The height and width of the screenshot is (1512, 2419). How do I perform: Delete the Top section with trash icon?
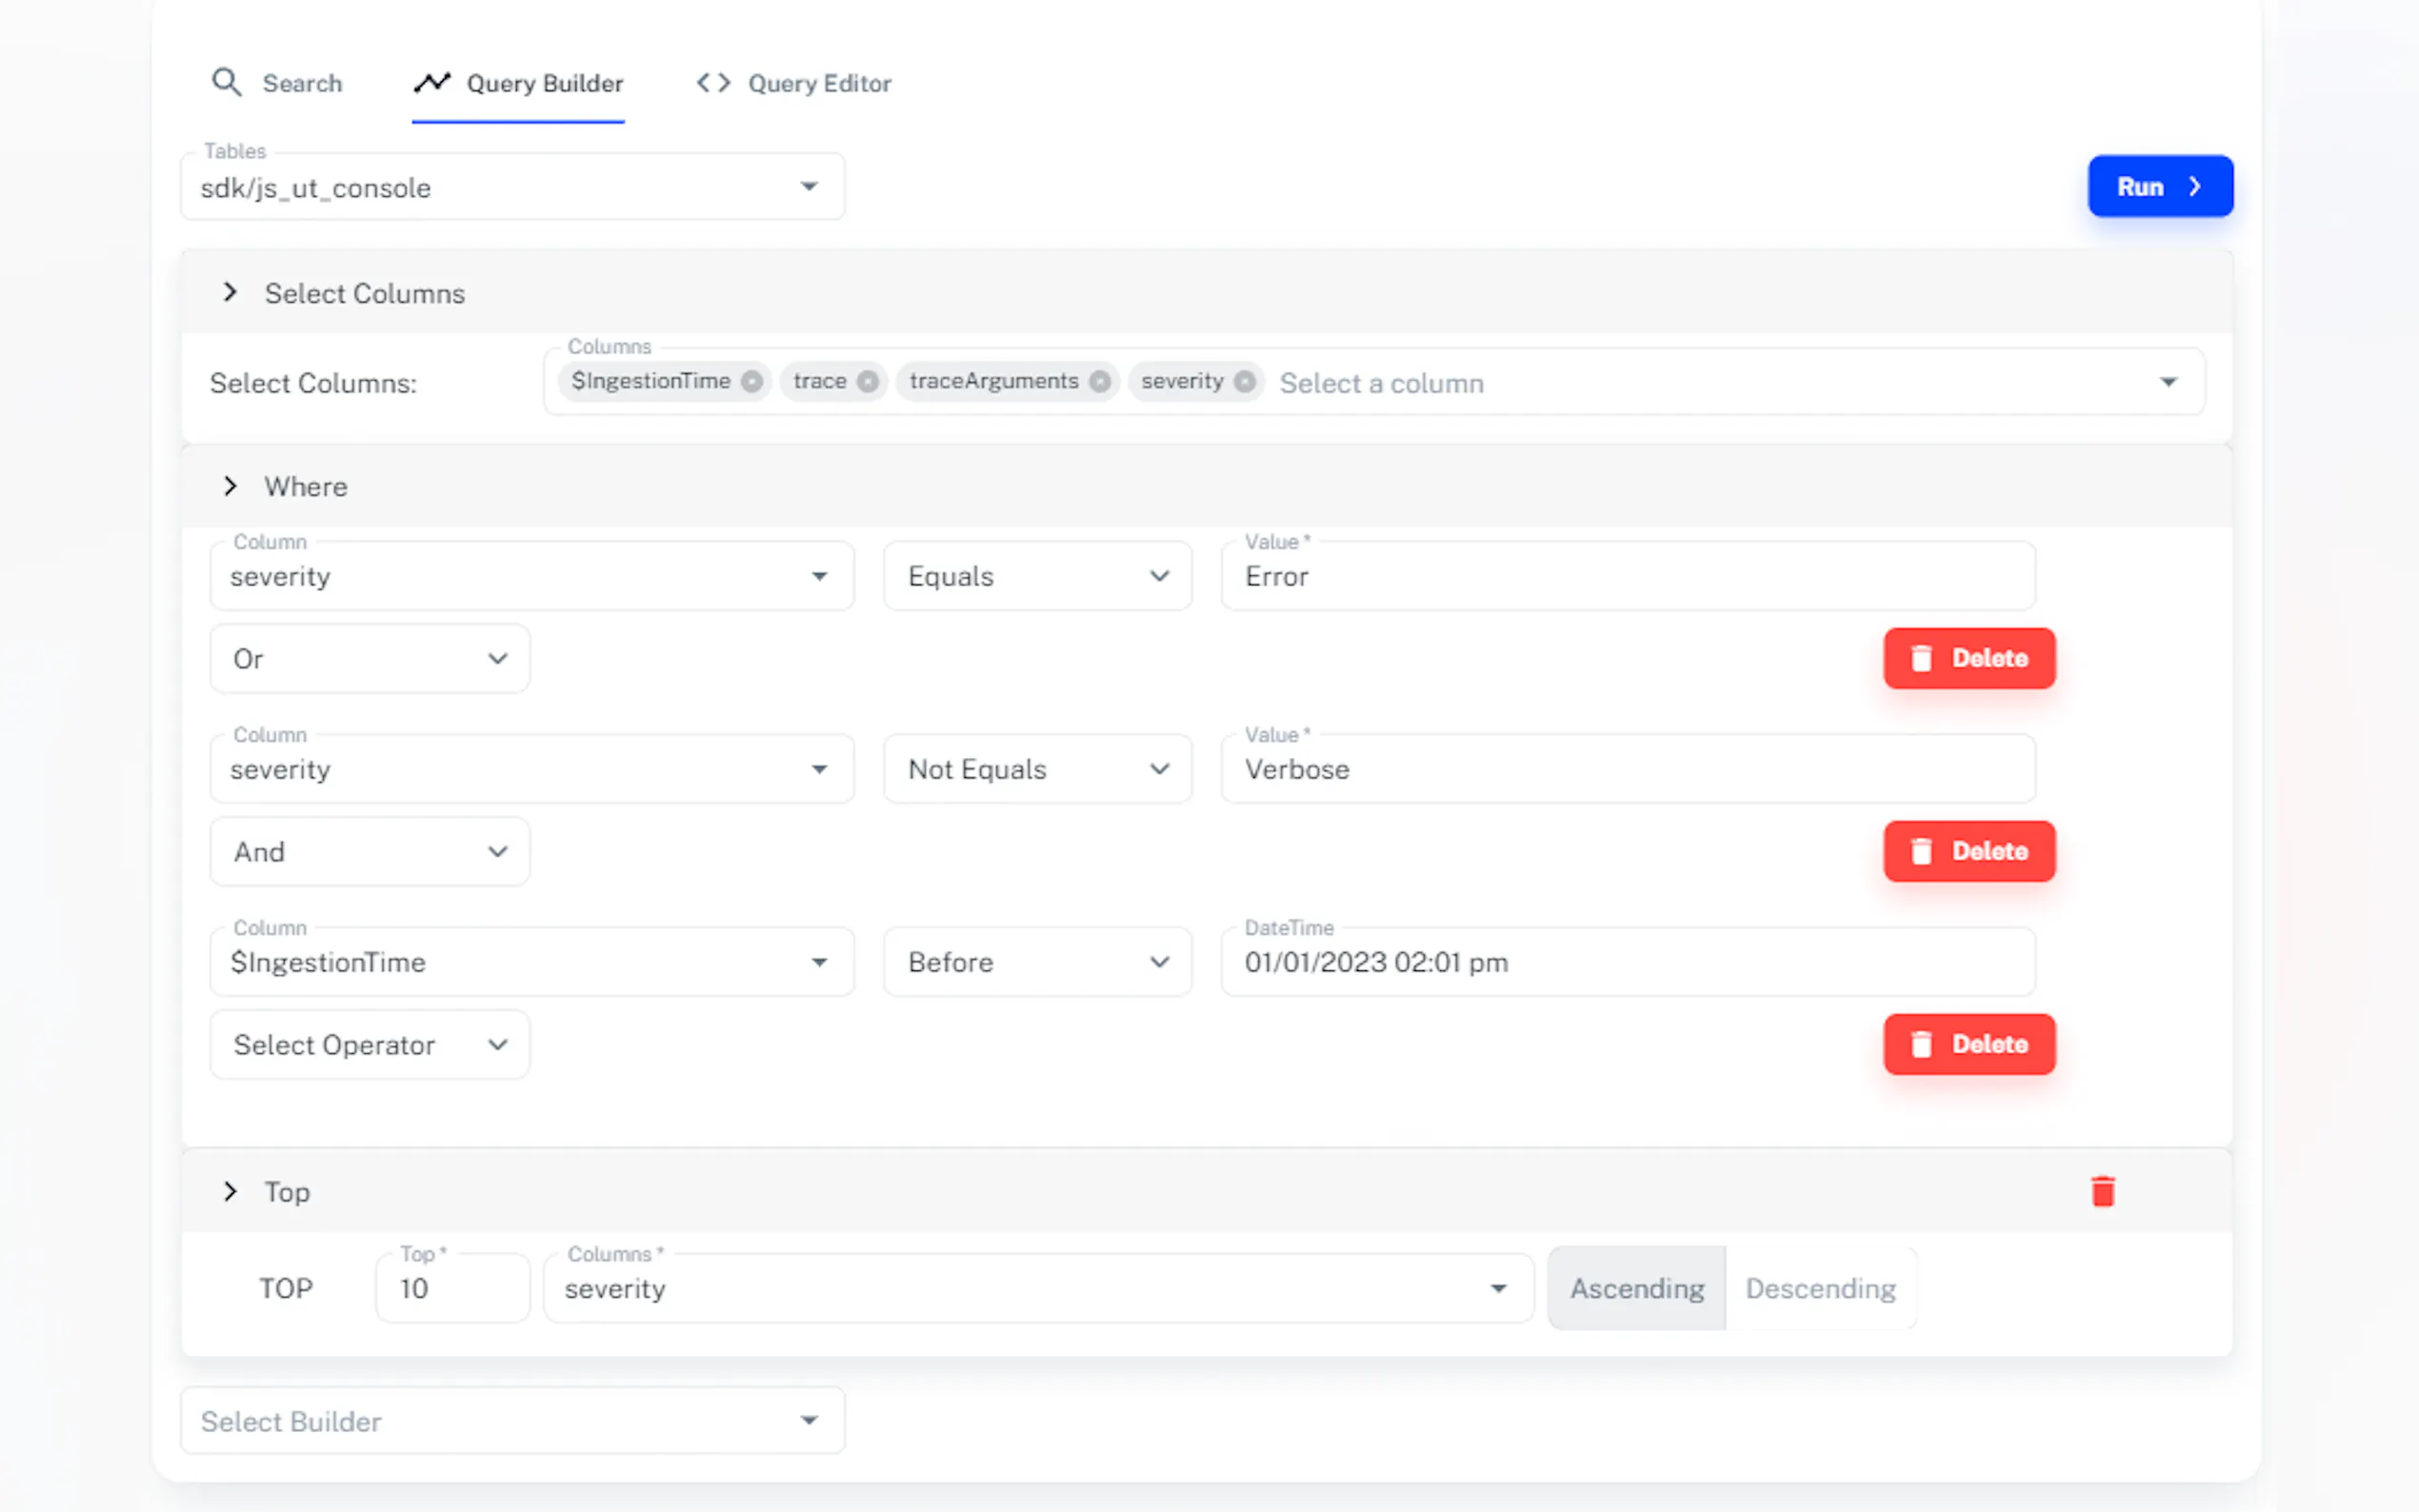2102,1191
